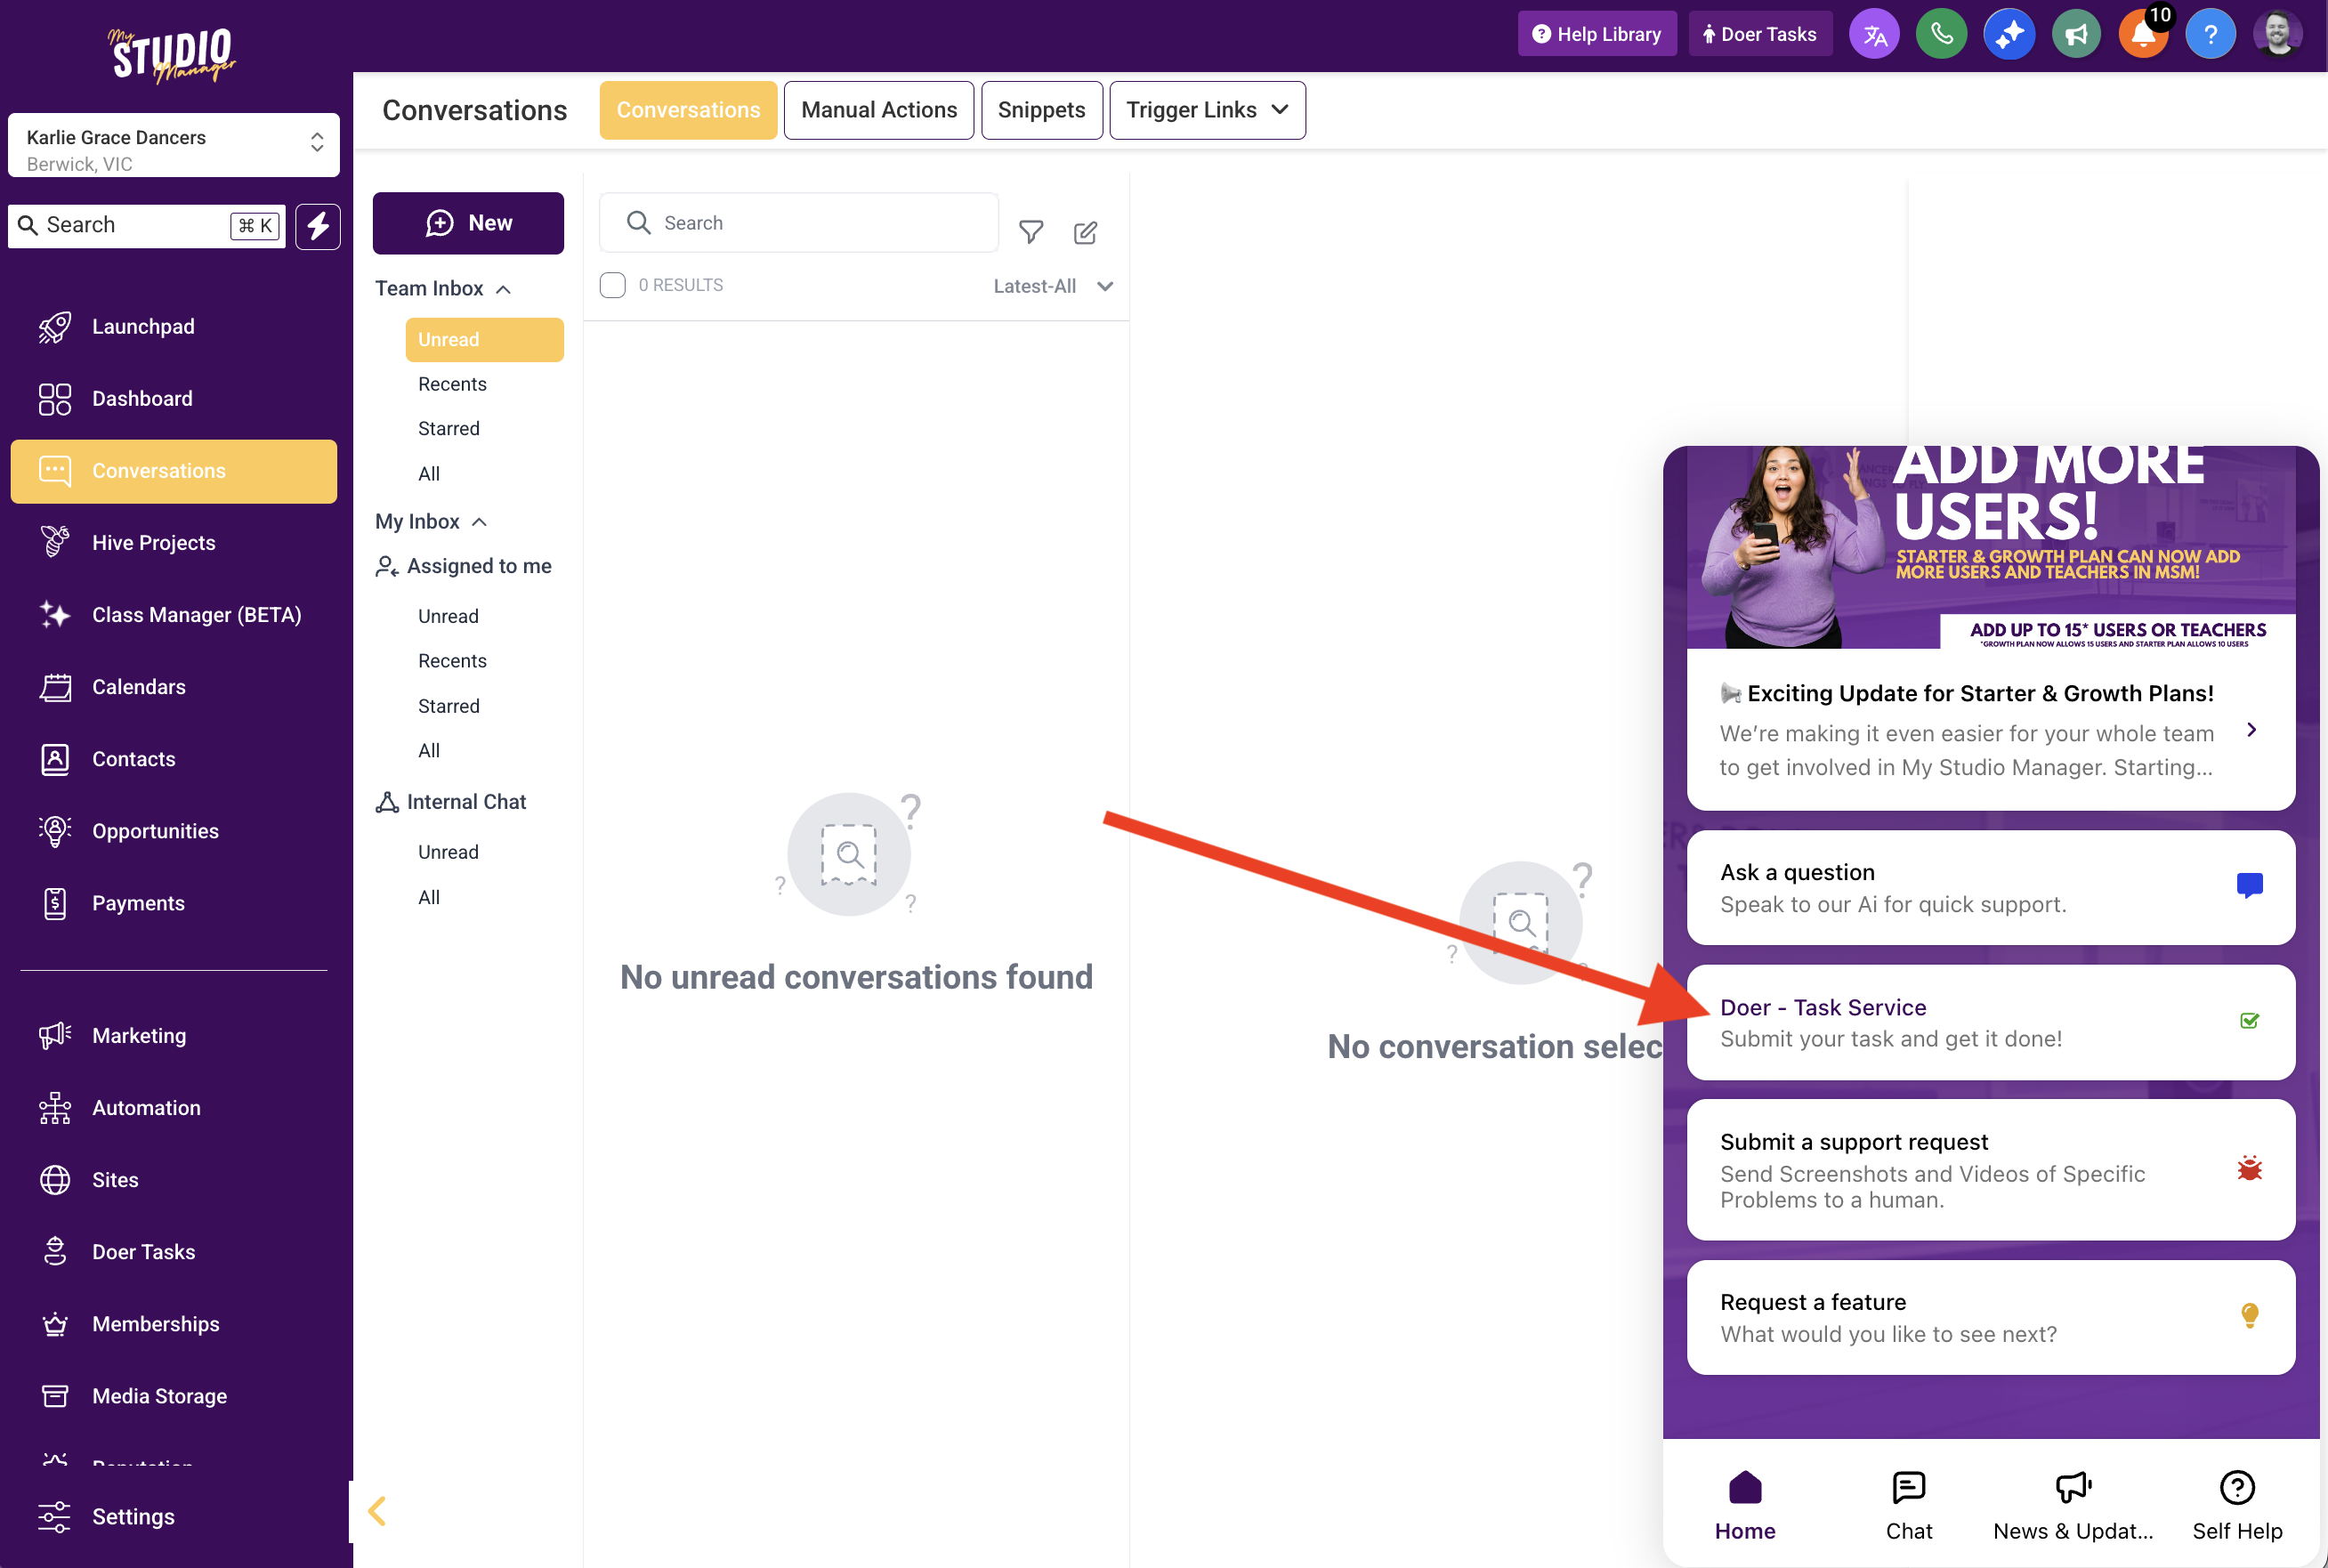Click the My Studio Manager logo

click(x=172, y=55)
